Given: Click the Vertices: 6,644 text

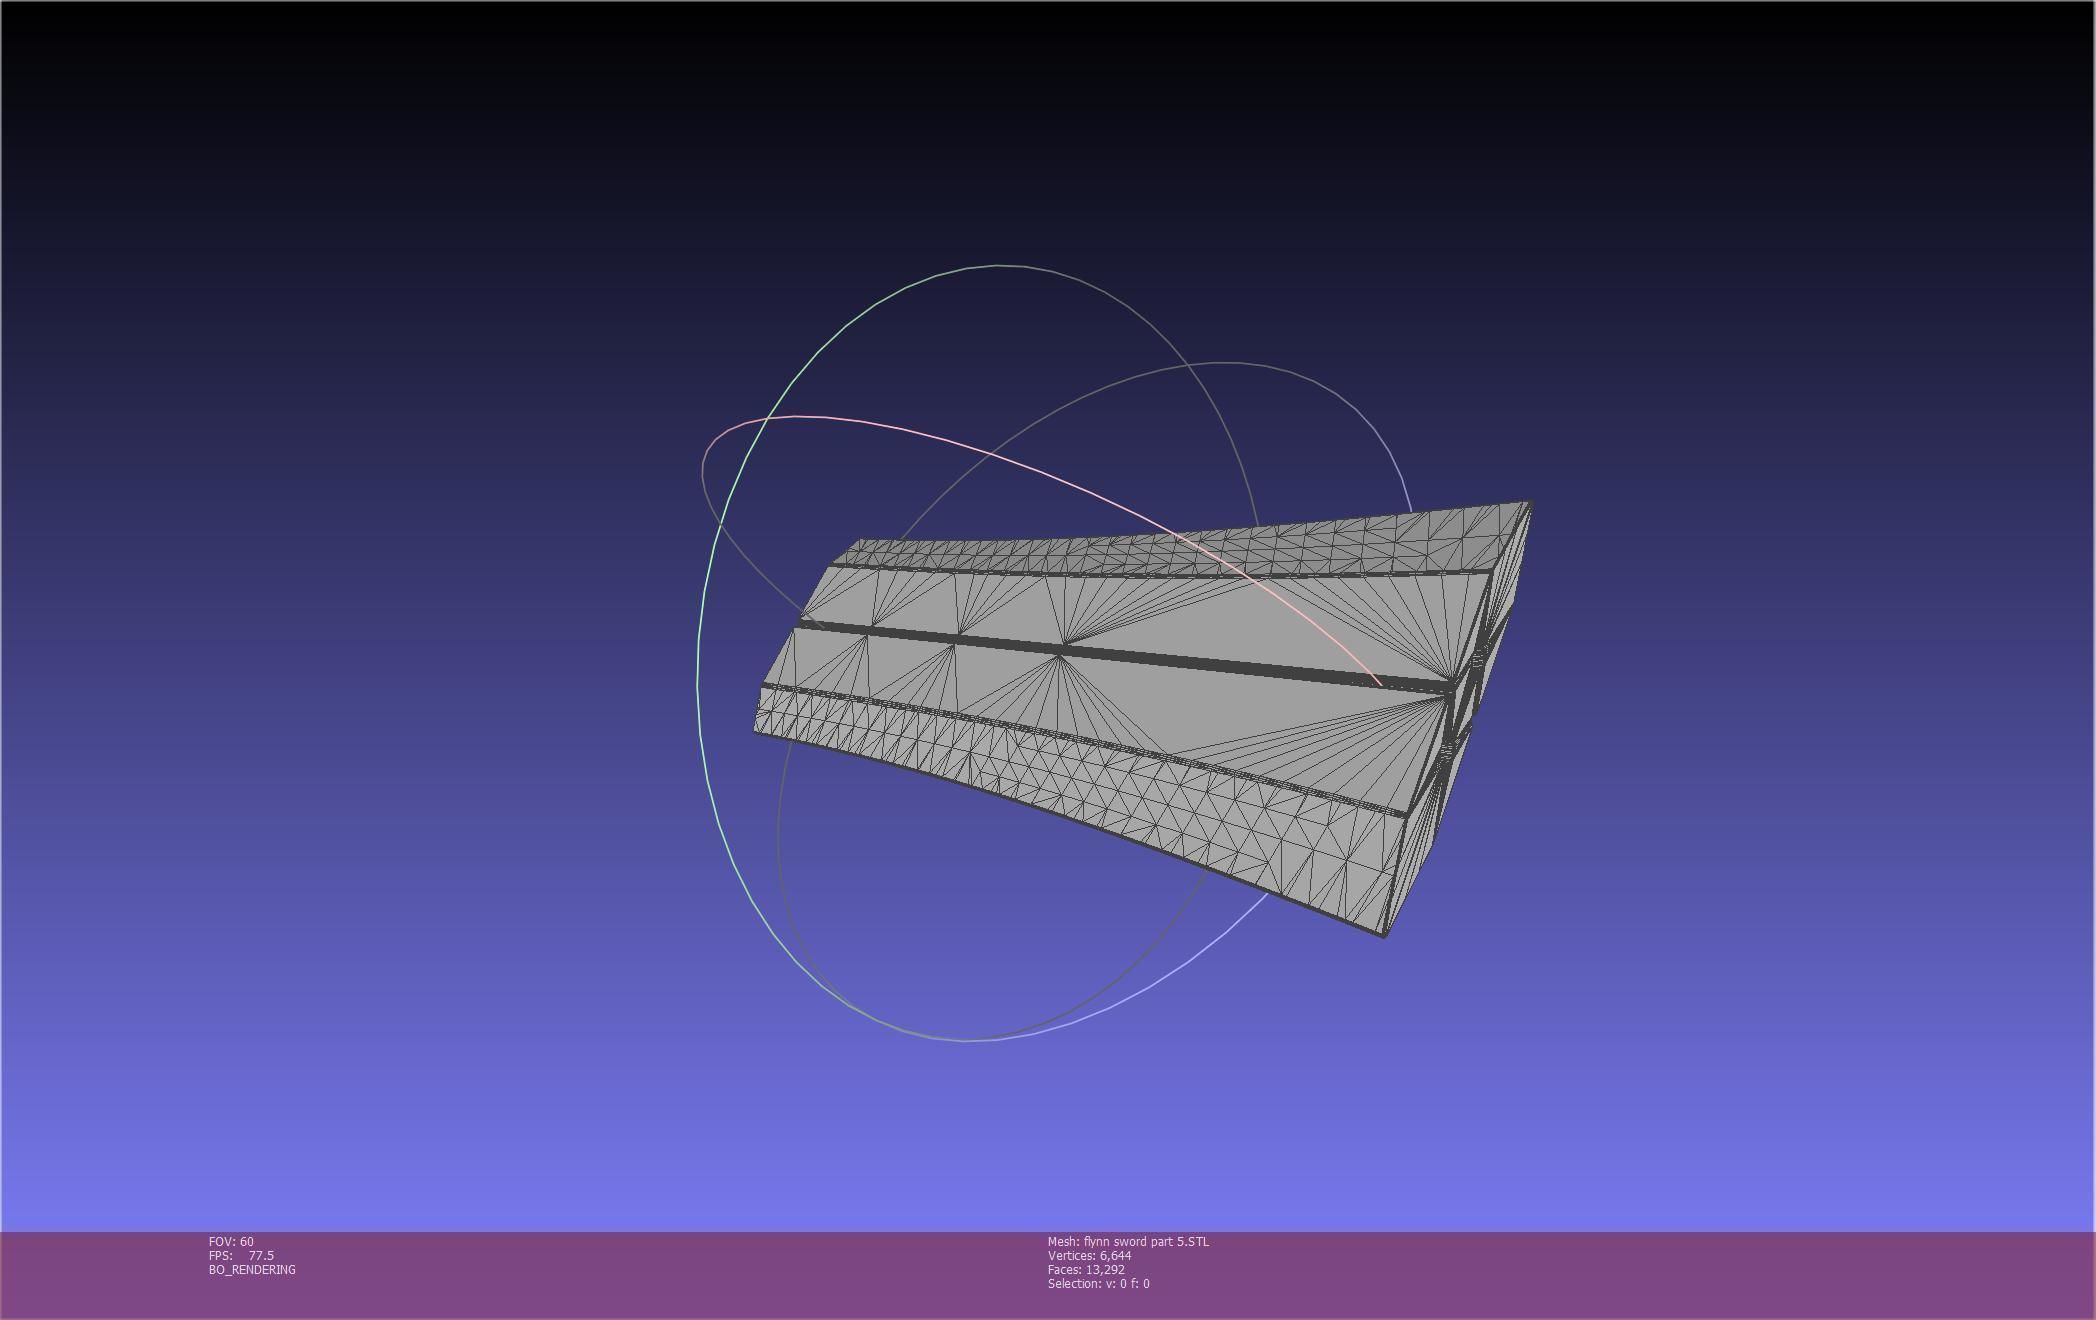Looking at the screenshot, I should pyautogui.click(x=1089, y=1255).
